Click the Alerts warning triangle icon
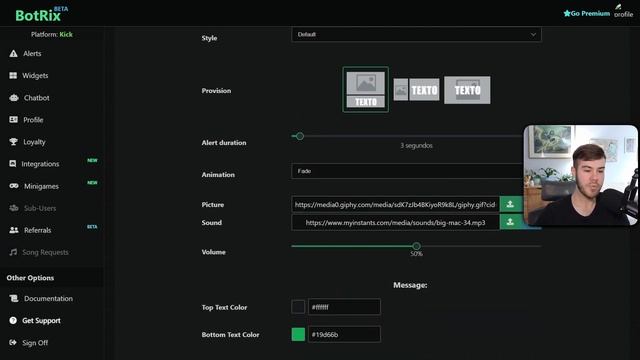The image size is (640, 360). coord(13,53)
